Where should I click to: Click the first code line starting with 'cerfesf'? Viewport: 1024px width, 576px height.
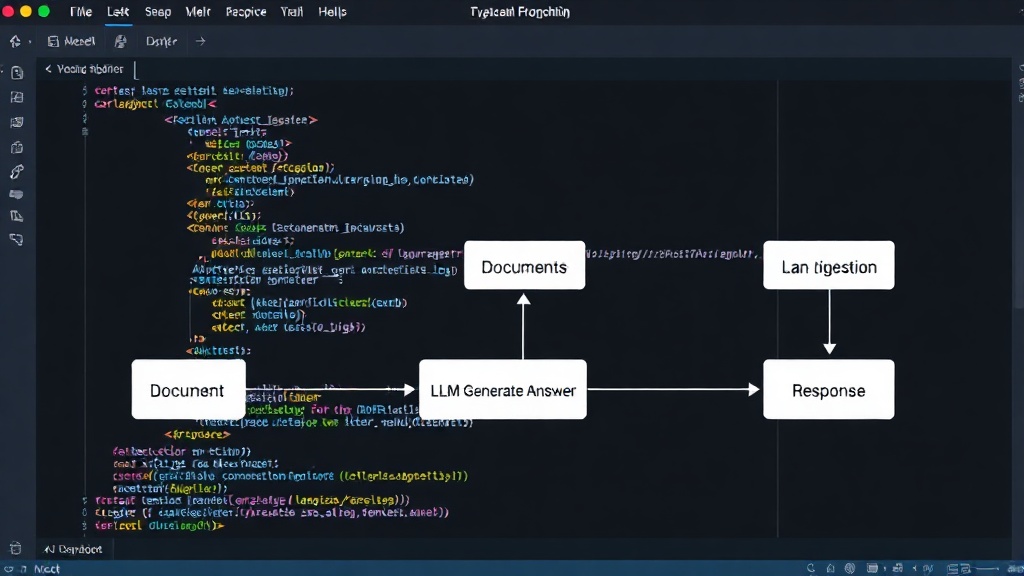pos(194,91)
